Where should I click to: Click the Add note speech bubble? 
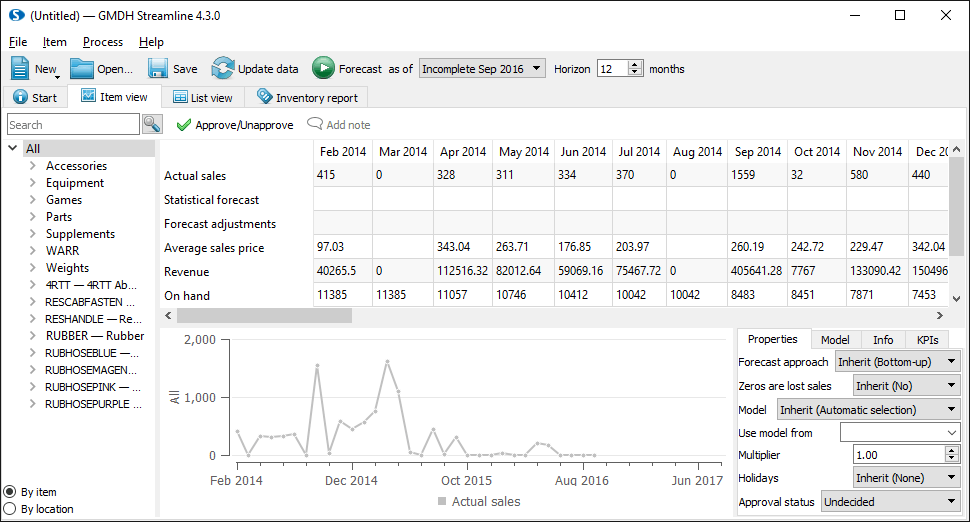tap(315, 125)
